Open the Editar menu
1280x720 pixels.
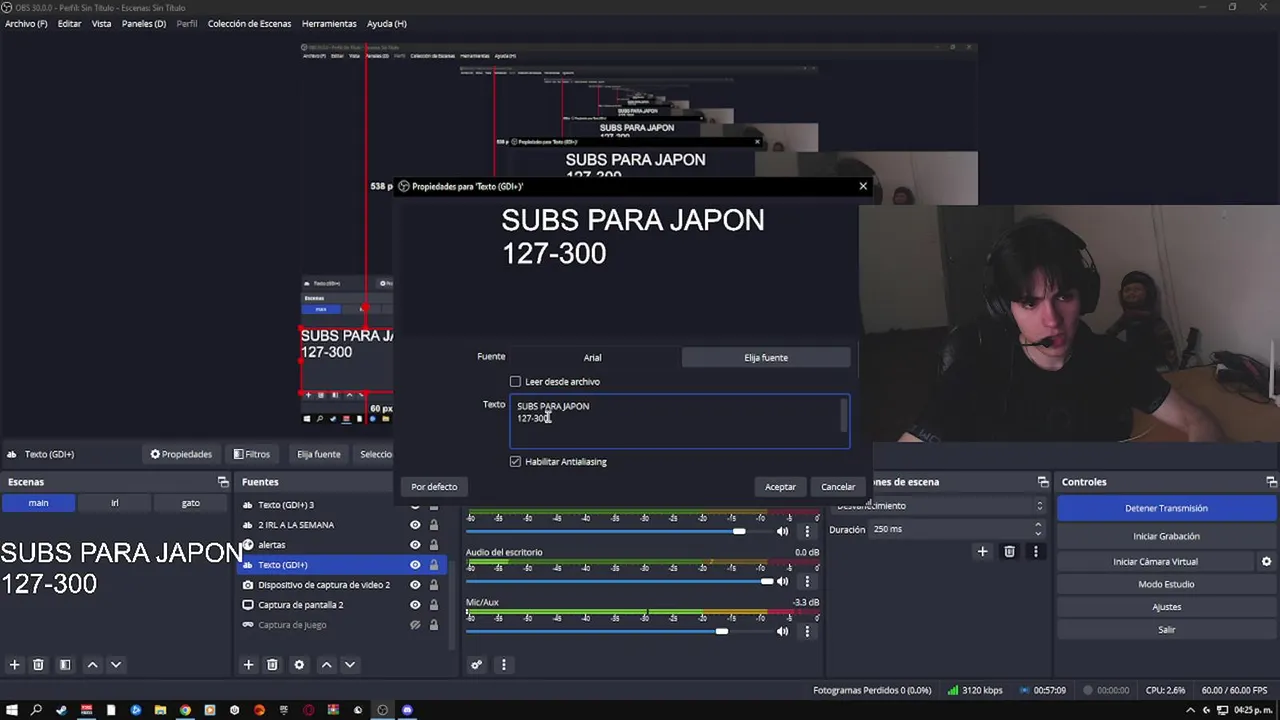click(x=69, y=23)
